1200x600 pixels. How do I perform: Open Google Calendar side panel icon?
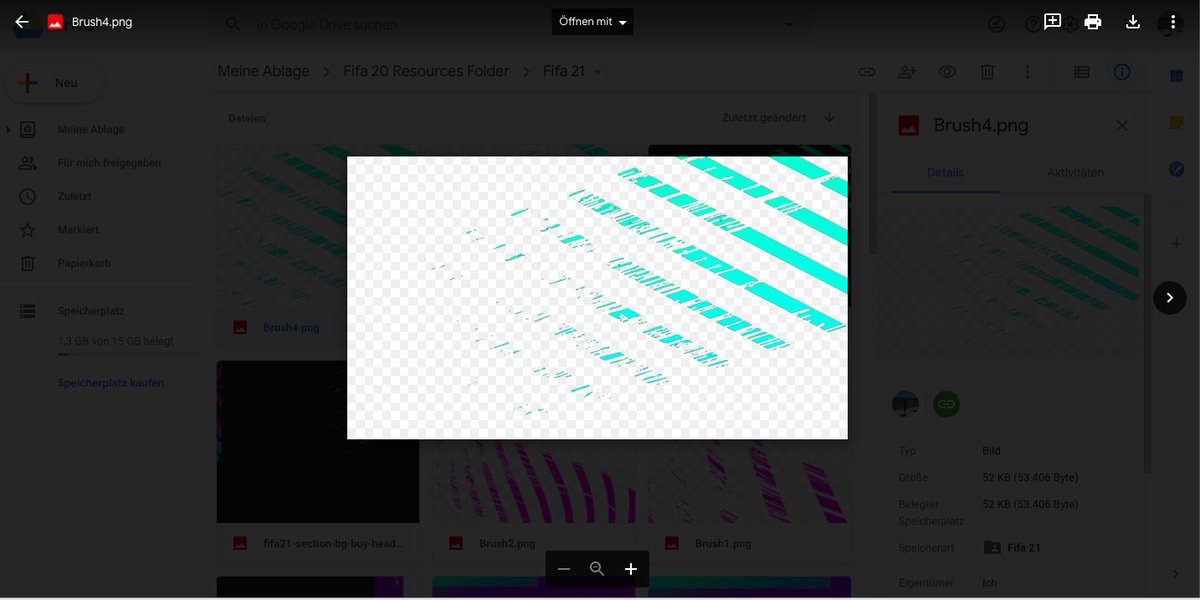1176,75
